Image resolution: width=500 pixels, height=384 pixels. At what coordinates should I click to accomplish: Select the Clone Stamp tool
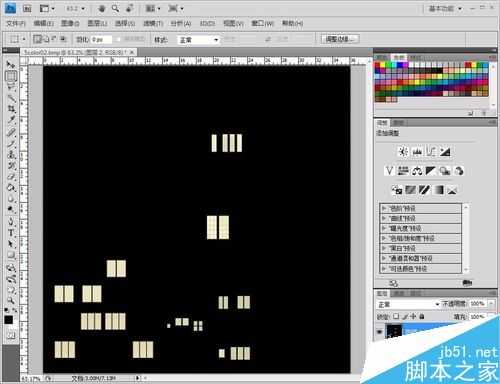pos(11,155)
